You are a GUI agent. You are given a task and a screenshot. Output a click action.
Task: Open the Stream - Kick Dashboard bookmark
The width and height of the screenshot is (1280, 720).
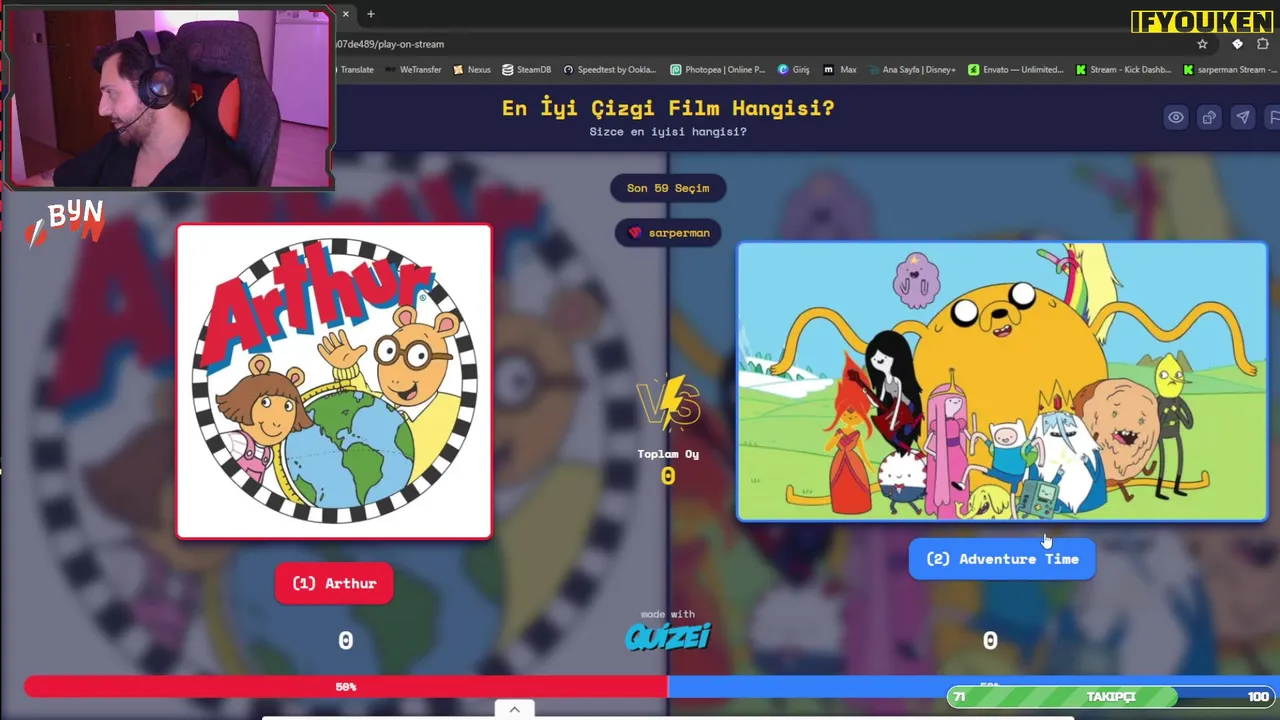(1123, 70)
